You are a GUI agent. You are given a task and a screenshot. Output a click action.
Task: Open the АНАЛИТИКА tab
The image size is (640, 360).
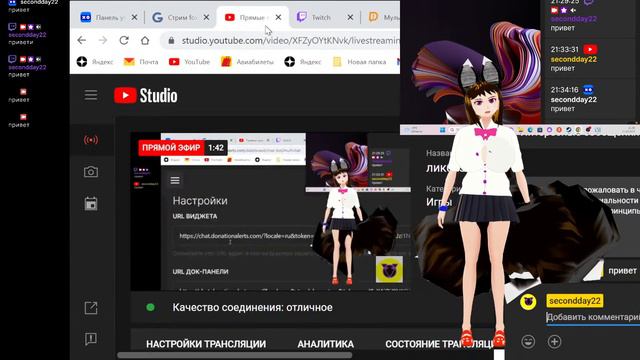point(326,344)
